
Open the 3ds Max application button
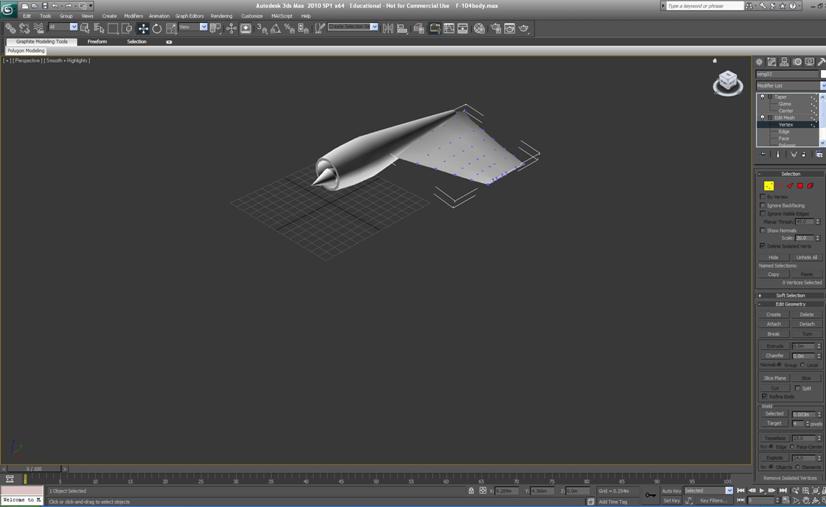tap(8, 9)
